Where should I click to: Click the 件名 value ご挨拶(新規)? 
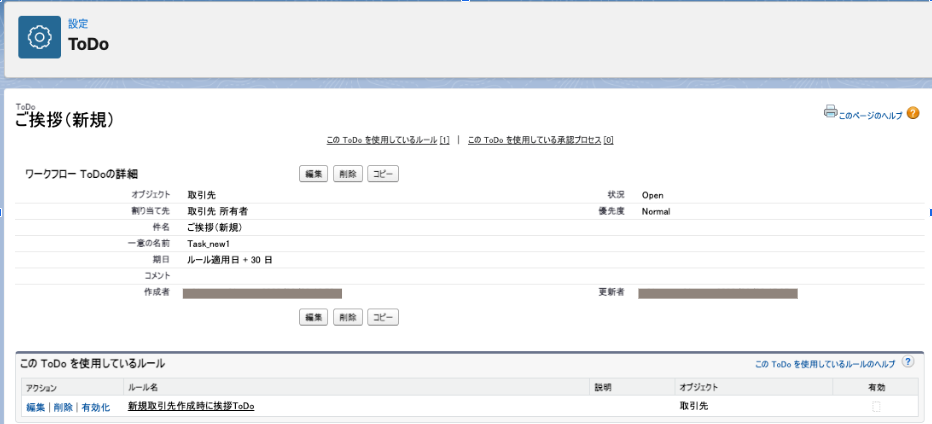(215, 227)
